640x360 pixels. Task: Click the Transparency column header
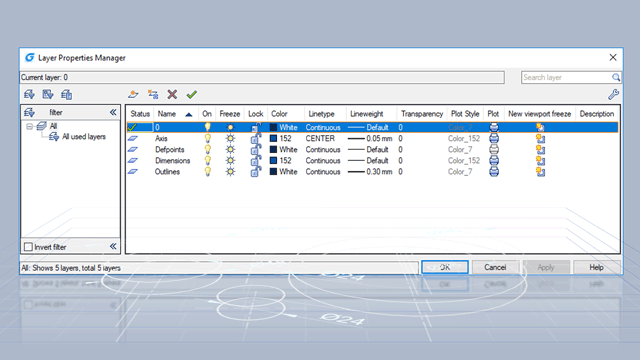(x=422, y=114)
